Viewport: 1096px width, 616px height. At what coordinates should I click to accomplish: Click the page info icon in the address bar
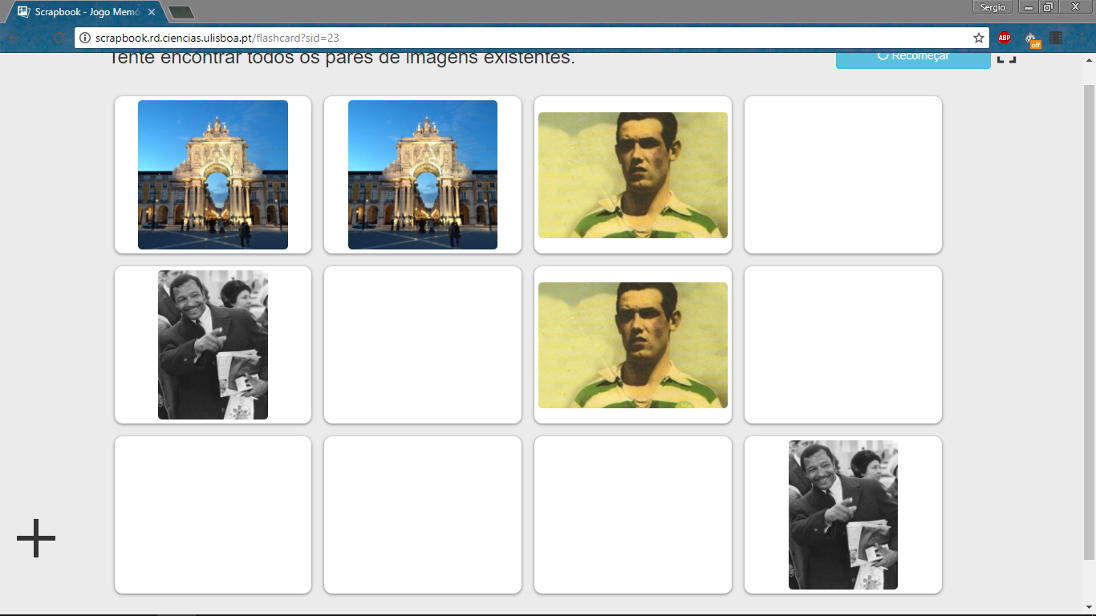(86, 37)
